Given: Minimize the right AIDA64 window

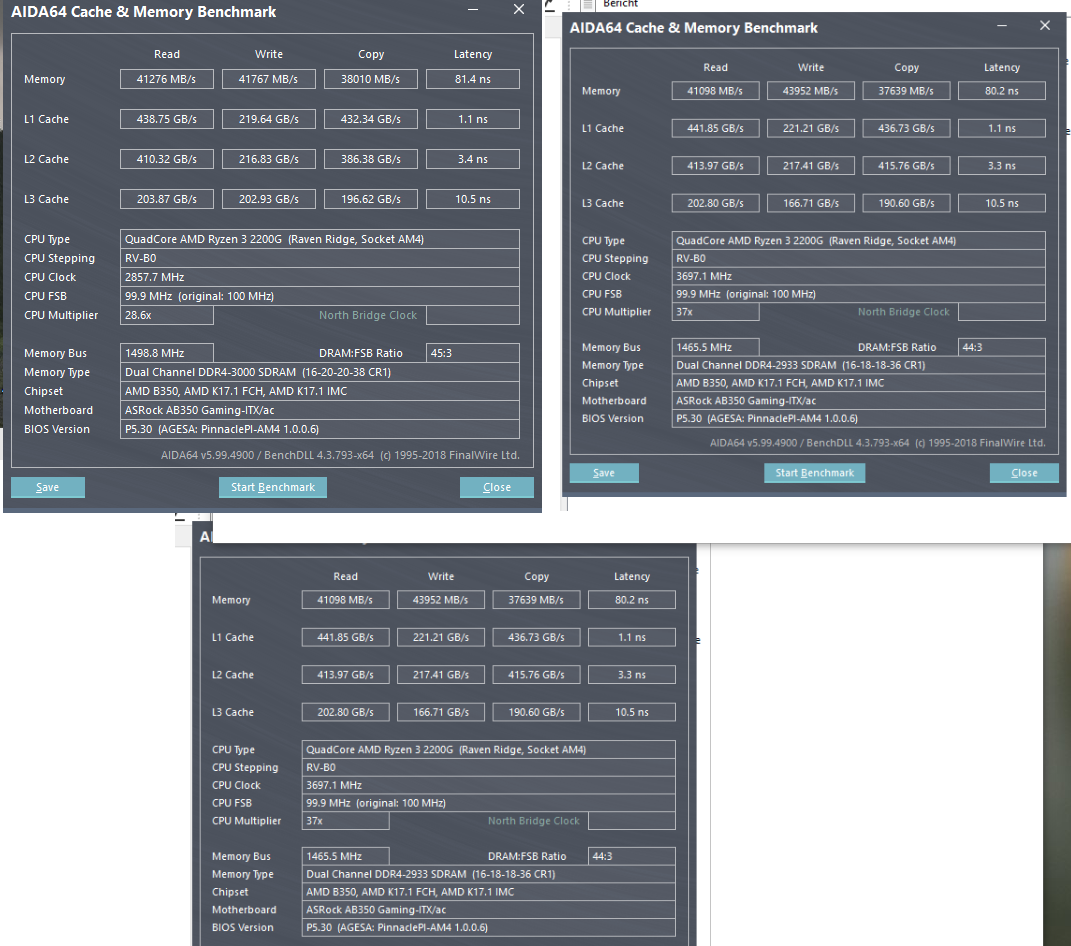Looking at the screenshot, I should coord(1002,25).
